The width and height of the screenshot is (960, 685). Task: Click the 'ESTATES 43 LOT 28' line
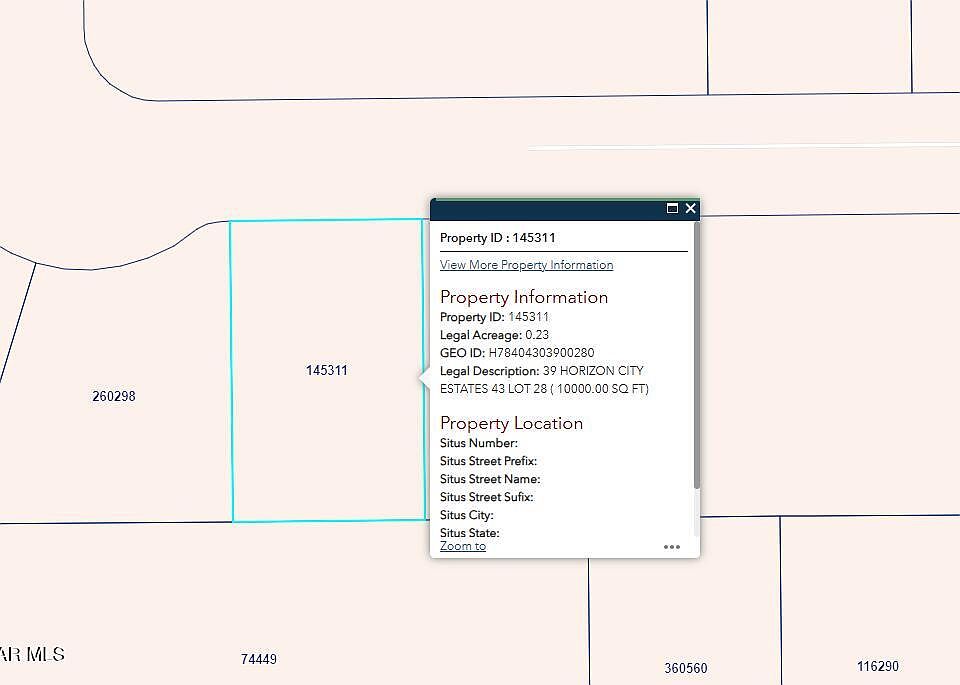pyautogui.click(x=544, y=389)
